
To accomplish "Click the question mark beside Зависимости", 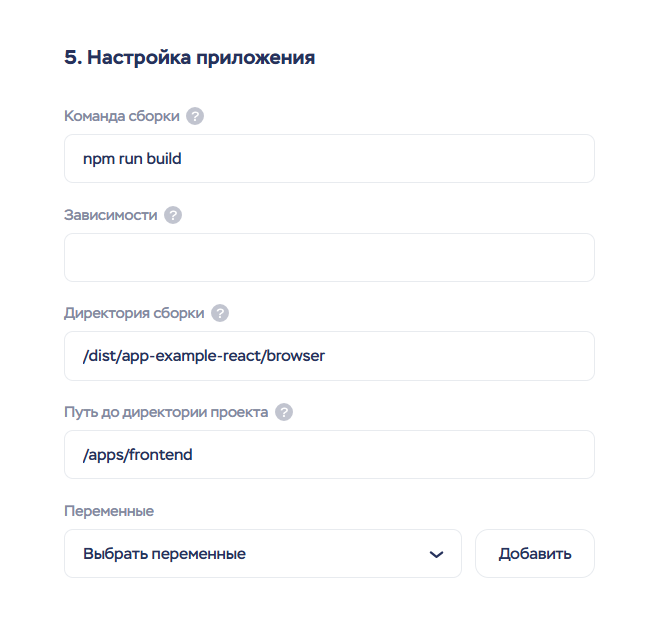I will (173, 215).
